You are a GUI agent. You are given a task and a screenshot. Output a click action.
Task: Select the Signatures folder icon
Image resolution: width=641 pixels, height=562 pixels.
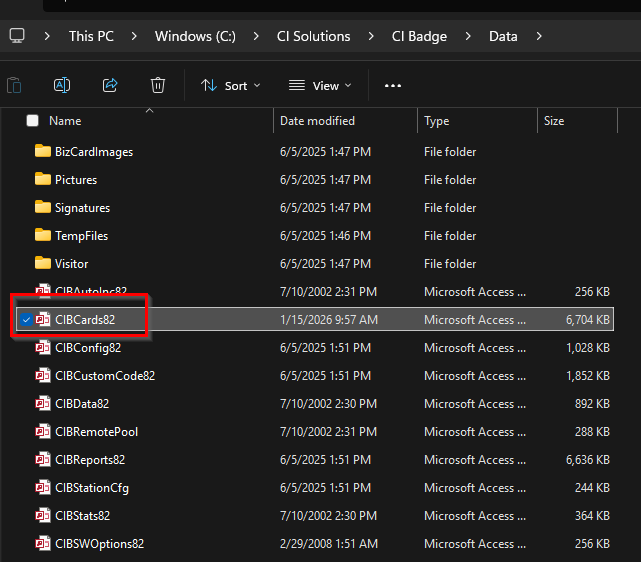point(43,207)
